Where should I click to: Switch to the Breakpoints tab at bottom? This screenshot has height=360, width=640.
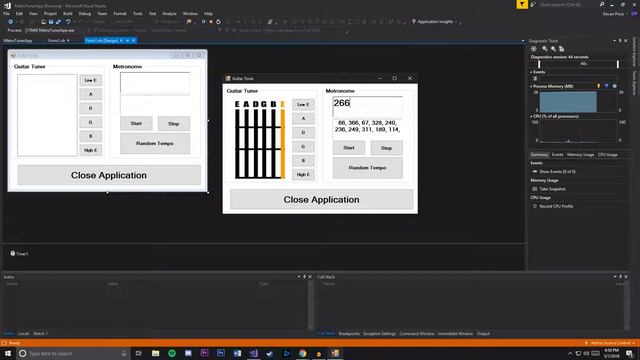click(x=349, y=333)
